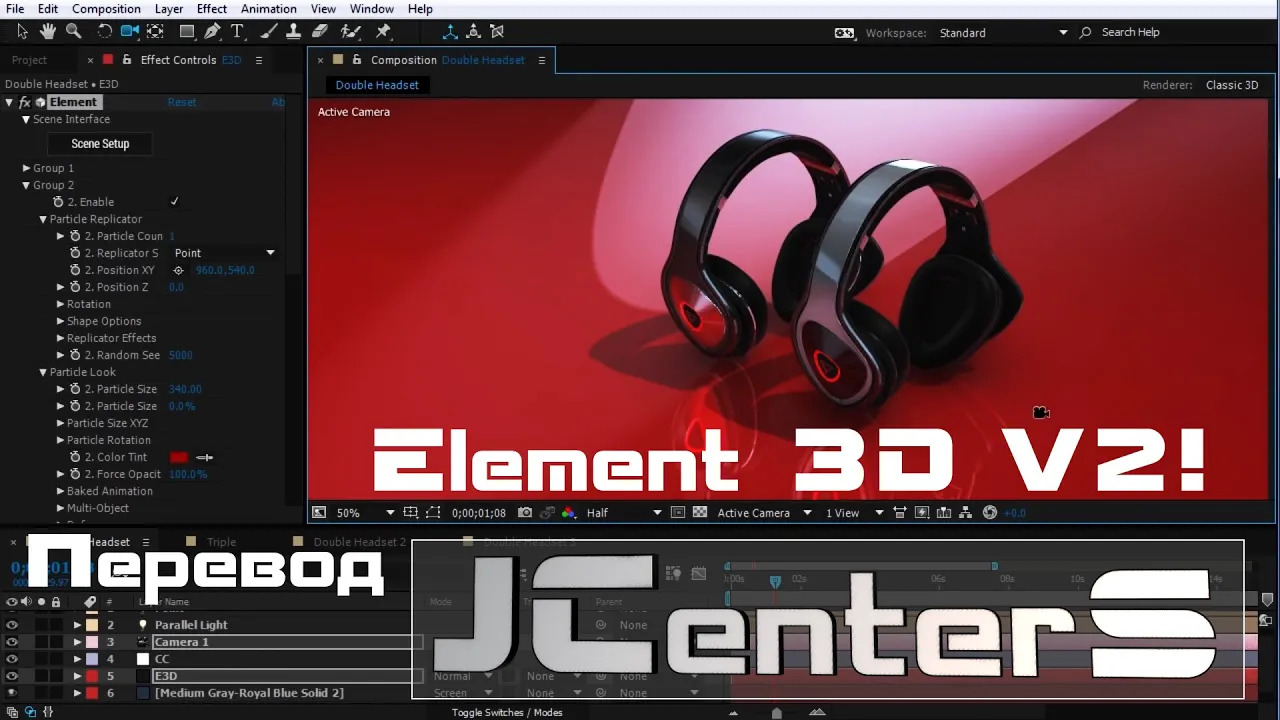Toggle the Group 2 Enable checkbox
The image size is (1280, 720).
tap(174, 202)
